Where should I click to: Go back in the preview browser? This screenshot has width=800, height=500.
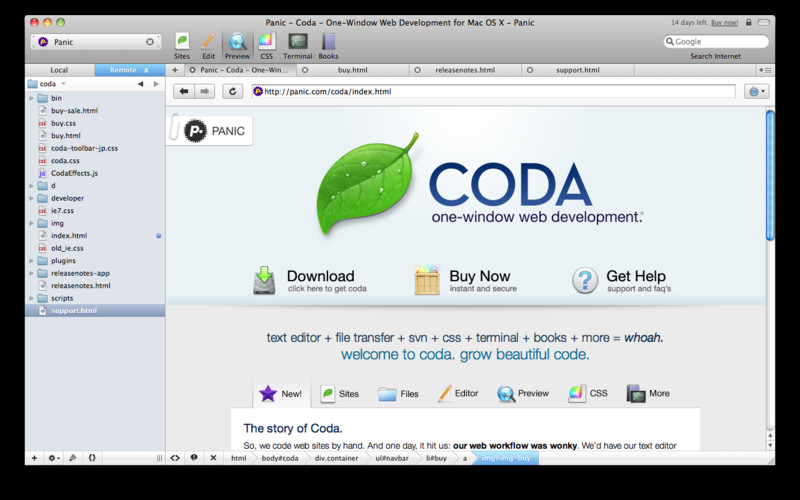(184, 91)
